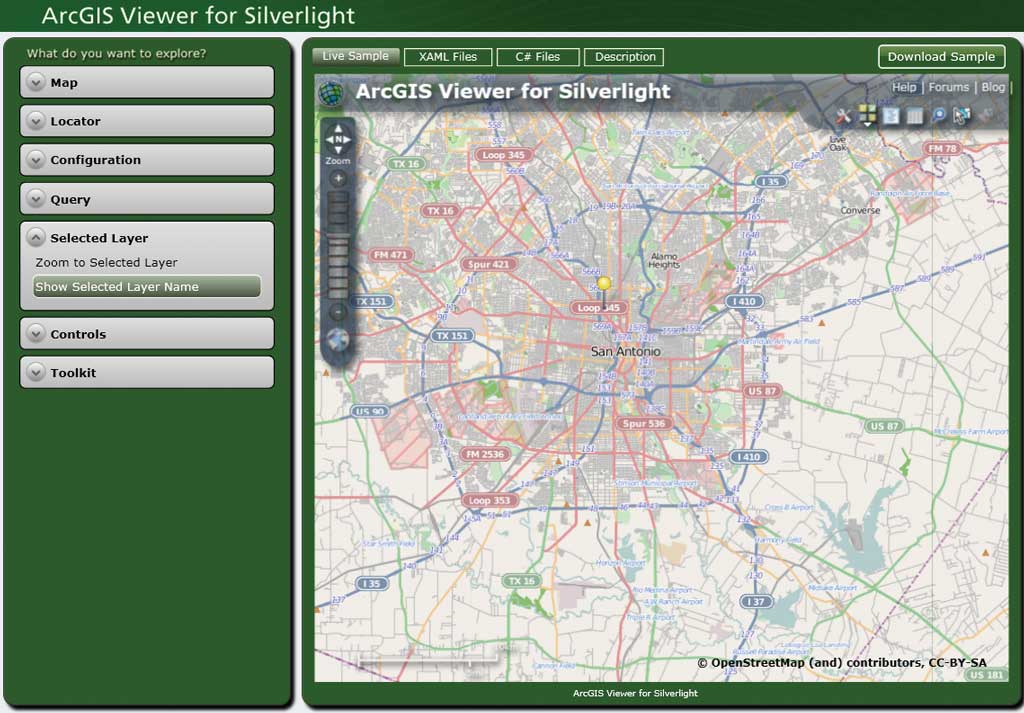The height and width of the screenshot is (713, 1024).
Task: Open the Forums link
Action: click(948, 87)
